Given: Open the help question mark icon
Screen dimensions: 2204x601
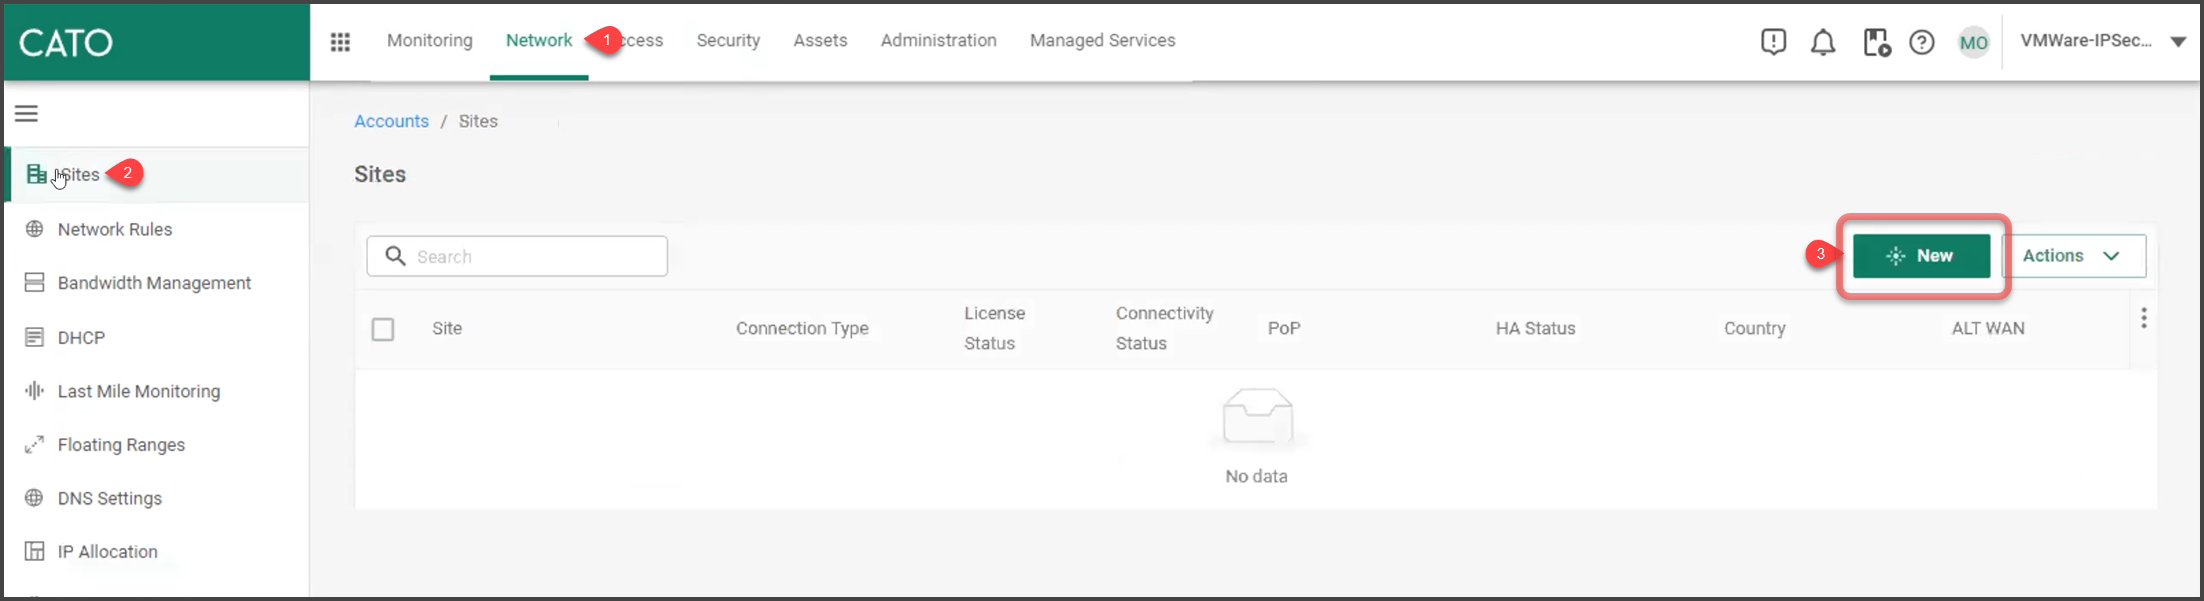Looking at the screenshot, I should (1921, 42).
